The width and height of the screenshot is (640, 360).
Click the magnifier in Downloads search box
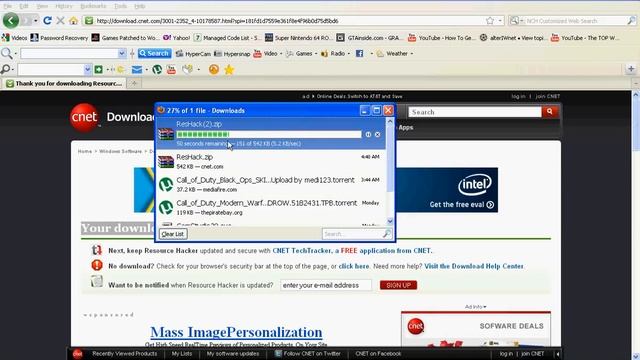[x=386, y=234]
